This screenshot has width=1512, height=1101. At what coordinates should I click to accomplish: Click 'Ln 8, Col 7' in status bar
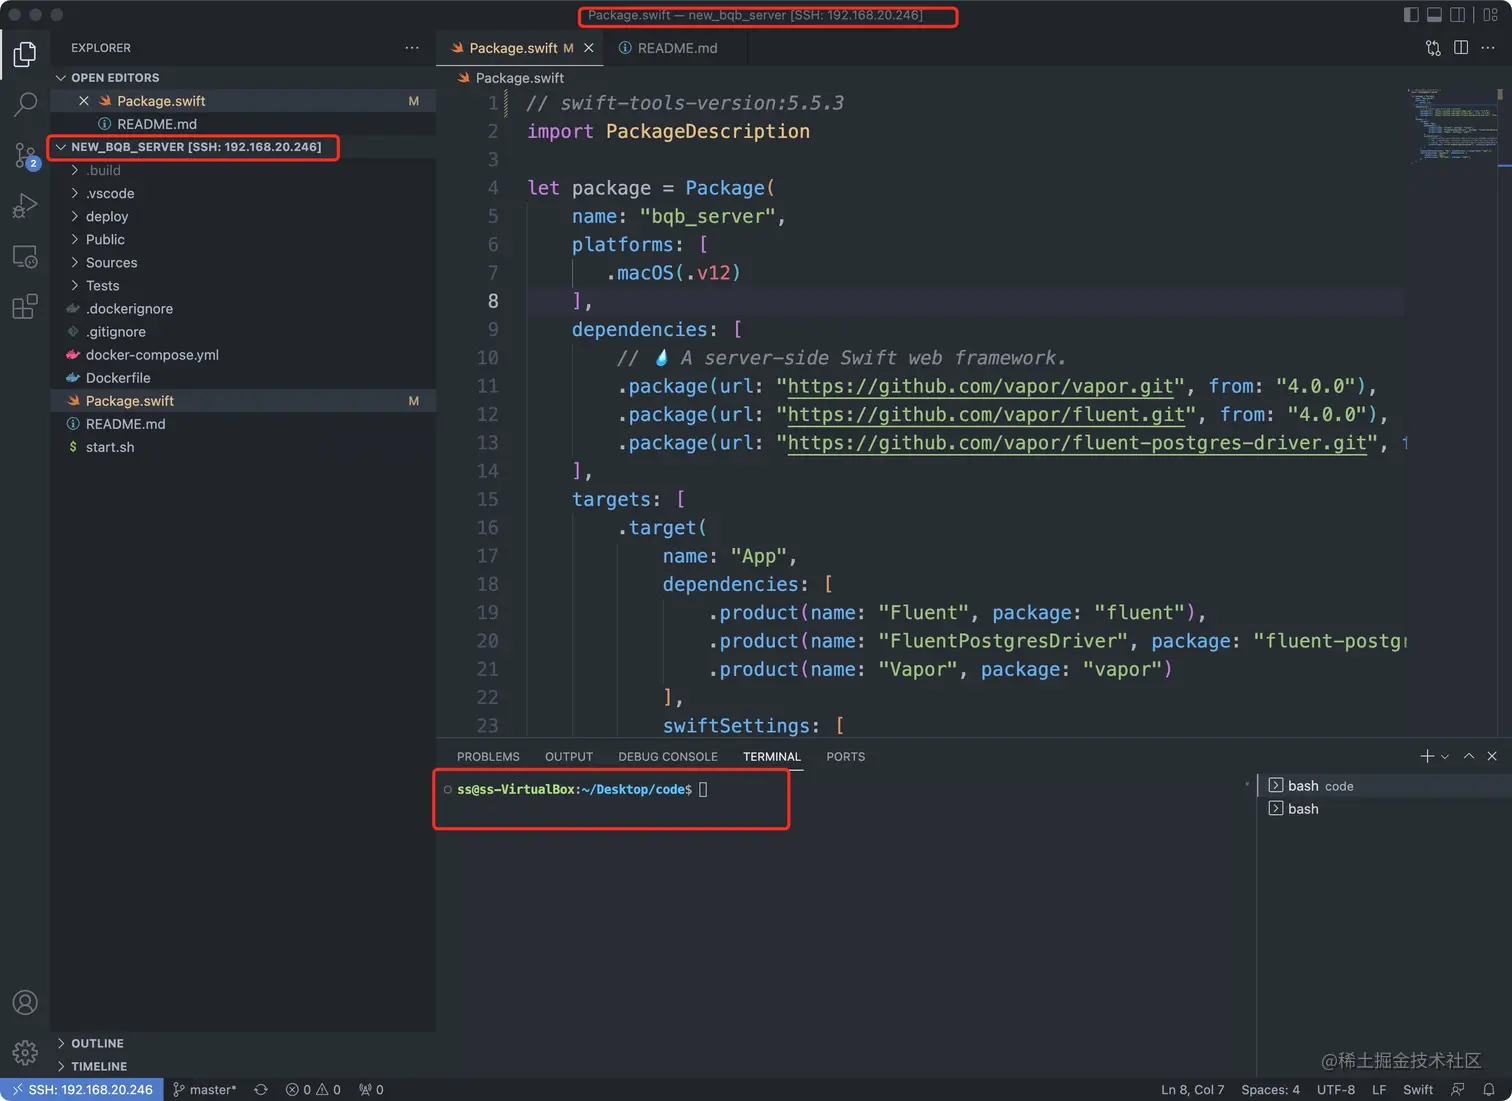(x=1192, y=1090)
